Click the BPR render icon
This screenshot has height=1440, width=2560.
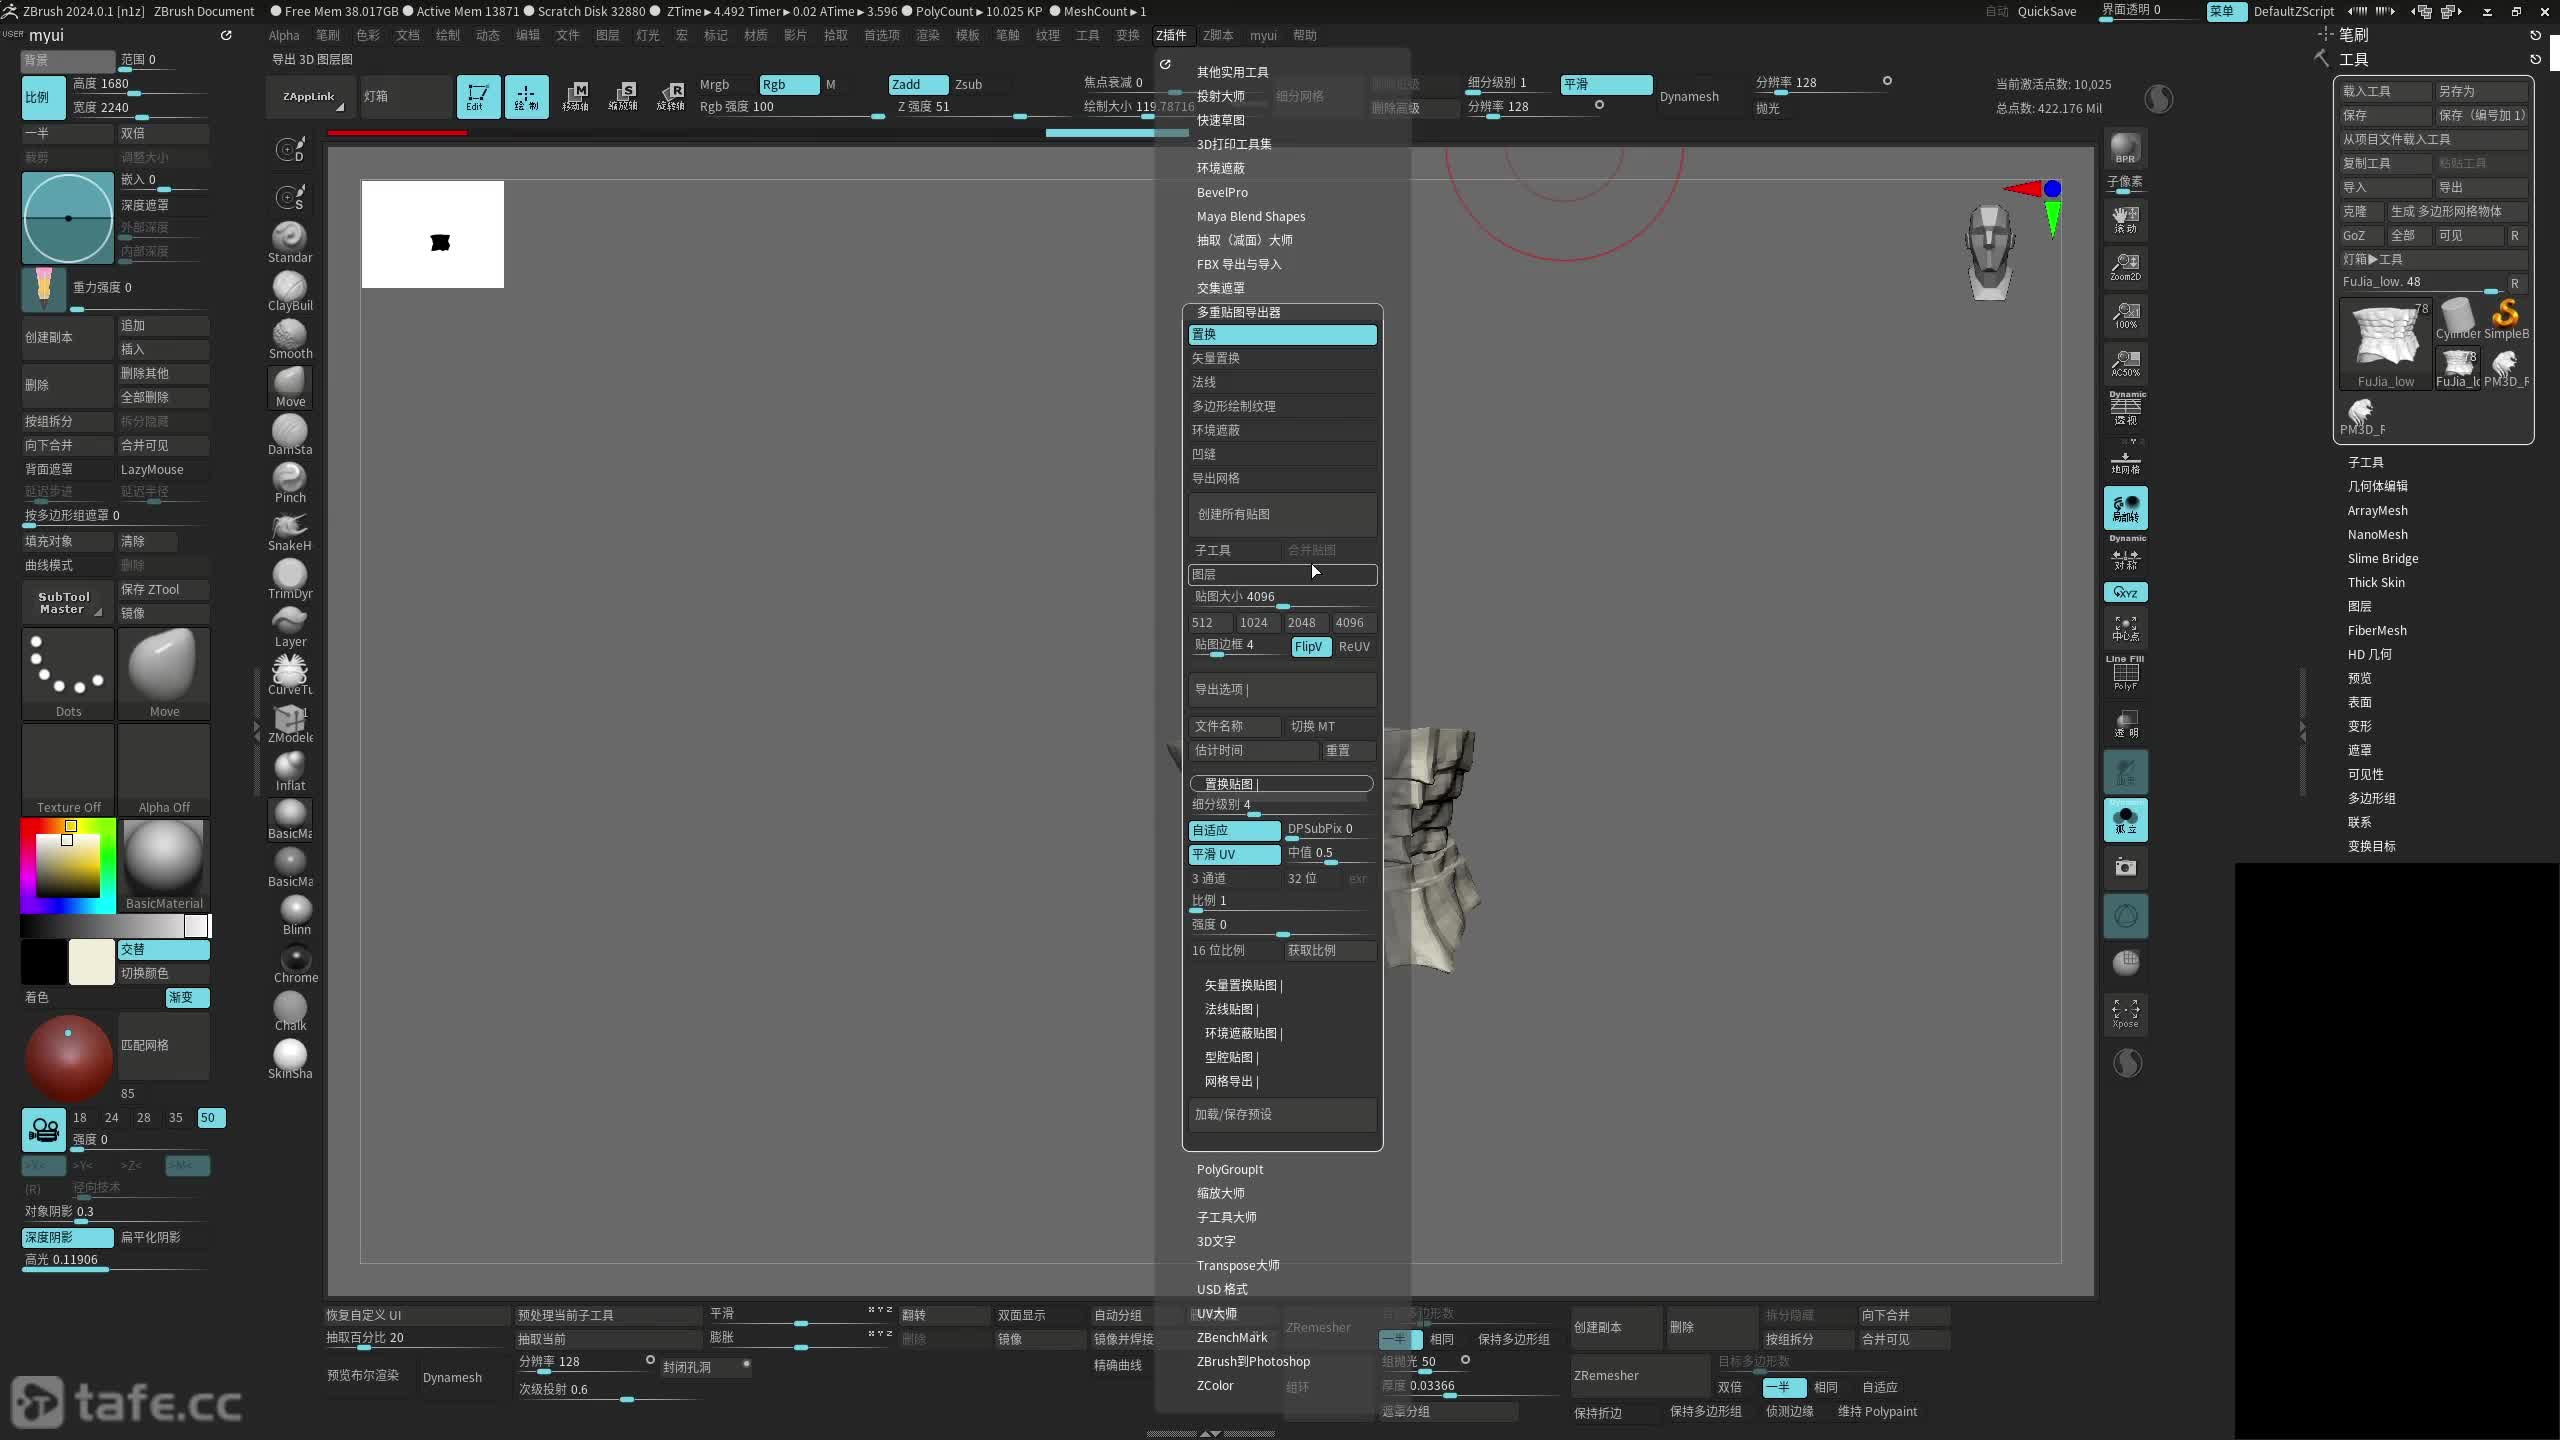tap(2125, 148)
